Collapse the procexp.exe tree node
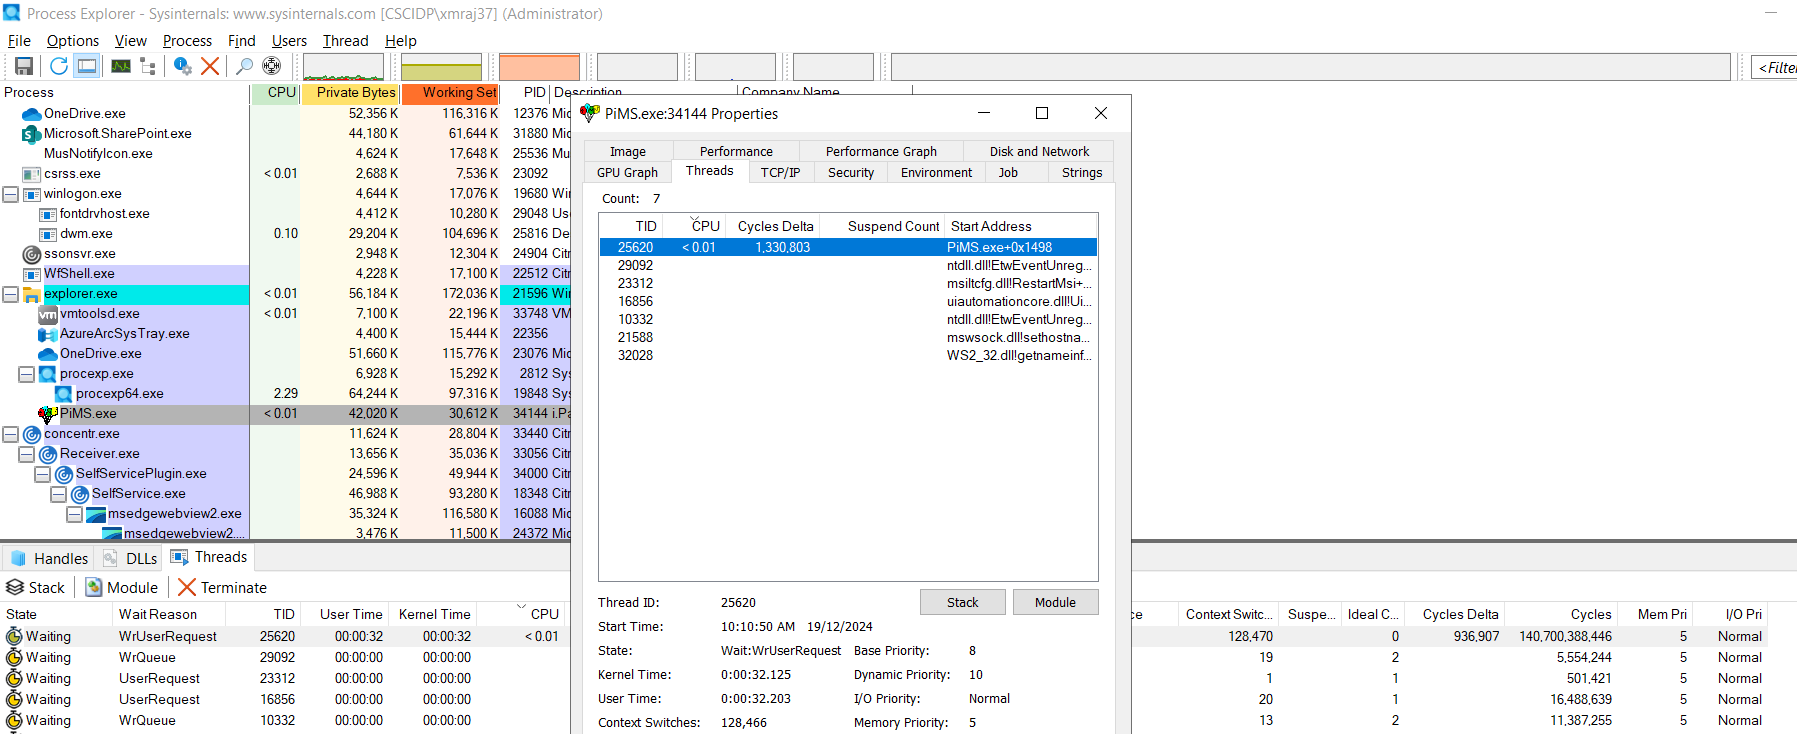Viewport: 1797px width, 734px height. pos(26,374)
